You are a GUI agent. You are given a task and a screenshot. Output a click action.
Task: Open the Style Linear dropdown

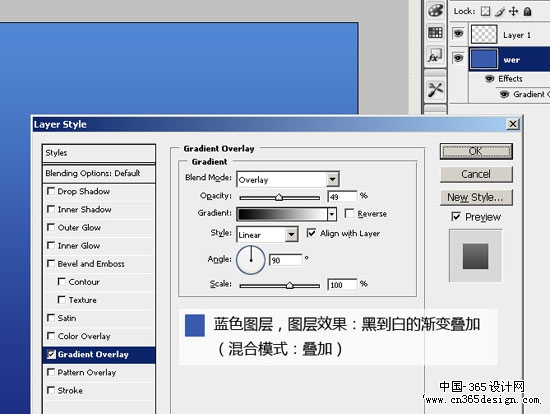(x=291, y=235)
